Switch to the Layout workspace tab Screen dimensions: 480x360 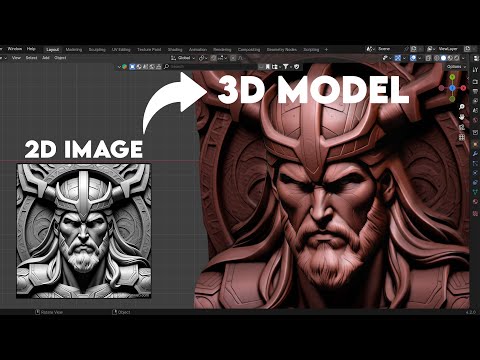pyautogui.click(x=53, y=50)
